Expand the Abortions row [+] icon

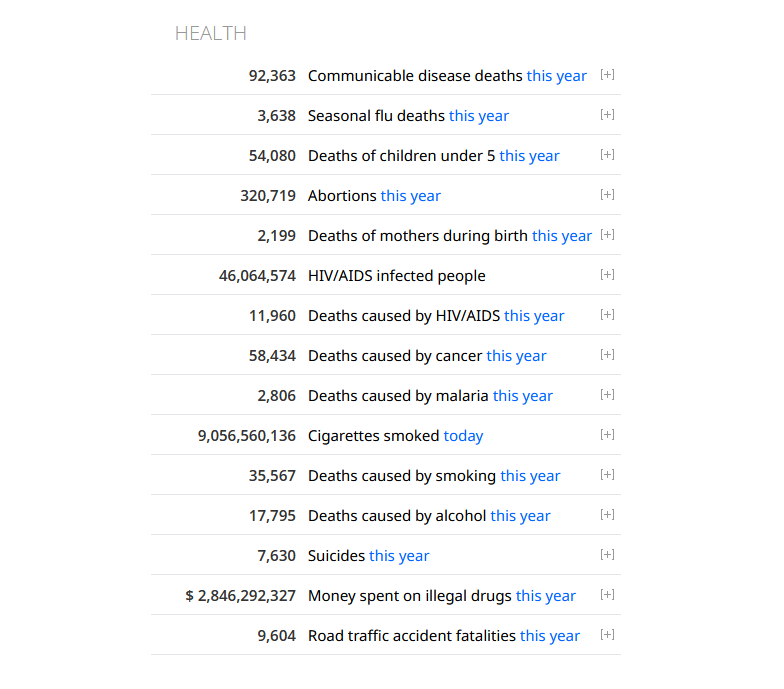pyautogui.click(x=607, y=194)
